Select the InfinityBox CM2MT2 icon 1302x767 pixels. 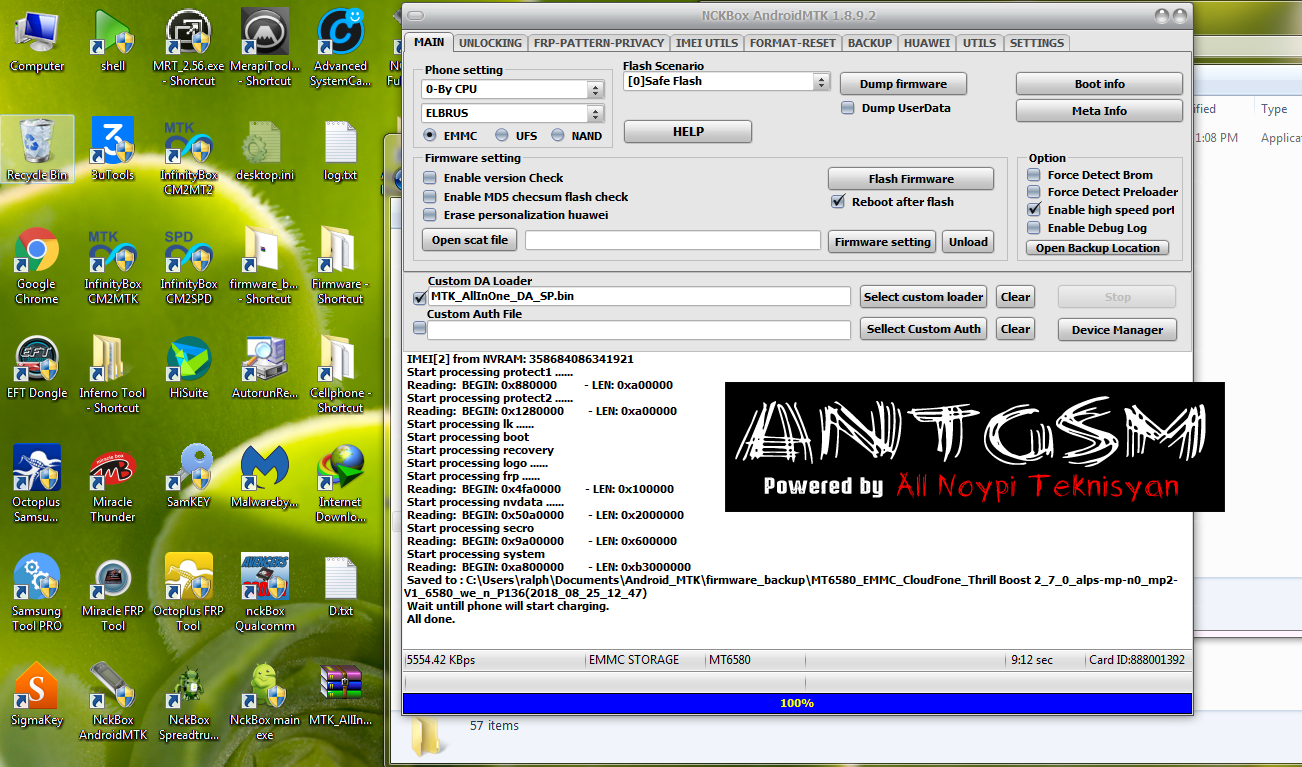pos(188,156)
